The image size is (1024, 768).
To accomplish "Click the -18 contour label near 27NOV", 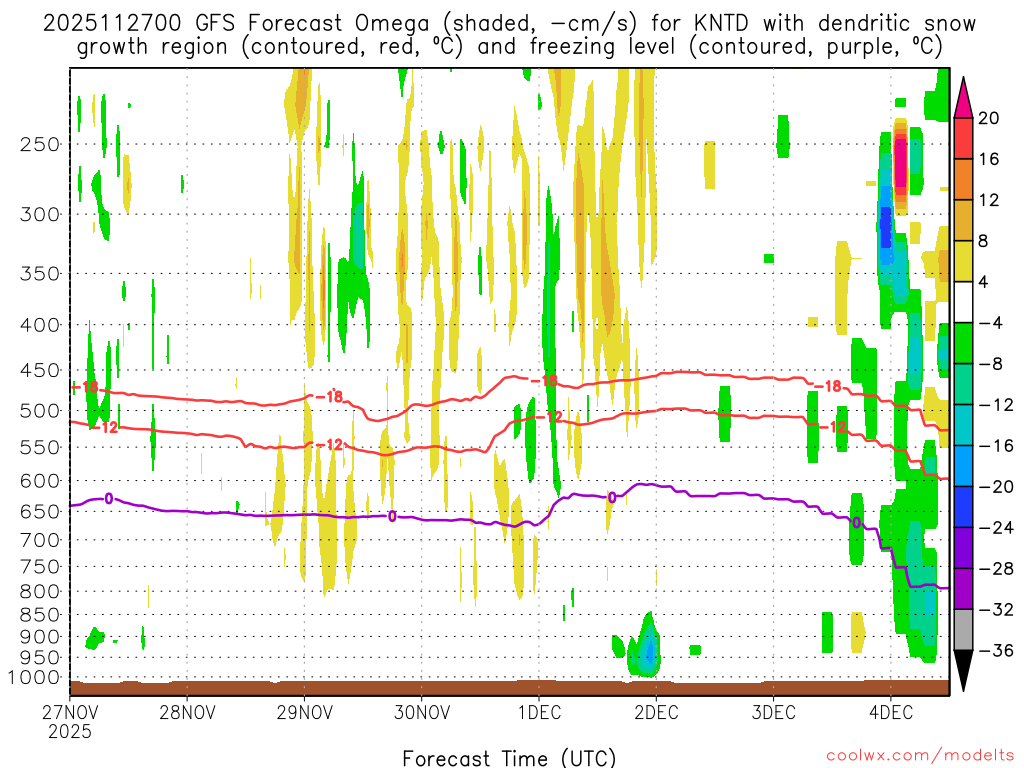I will 86,387.
